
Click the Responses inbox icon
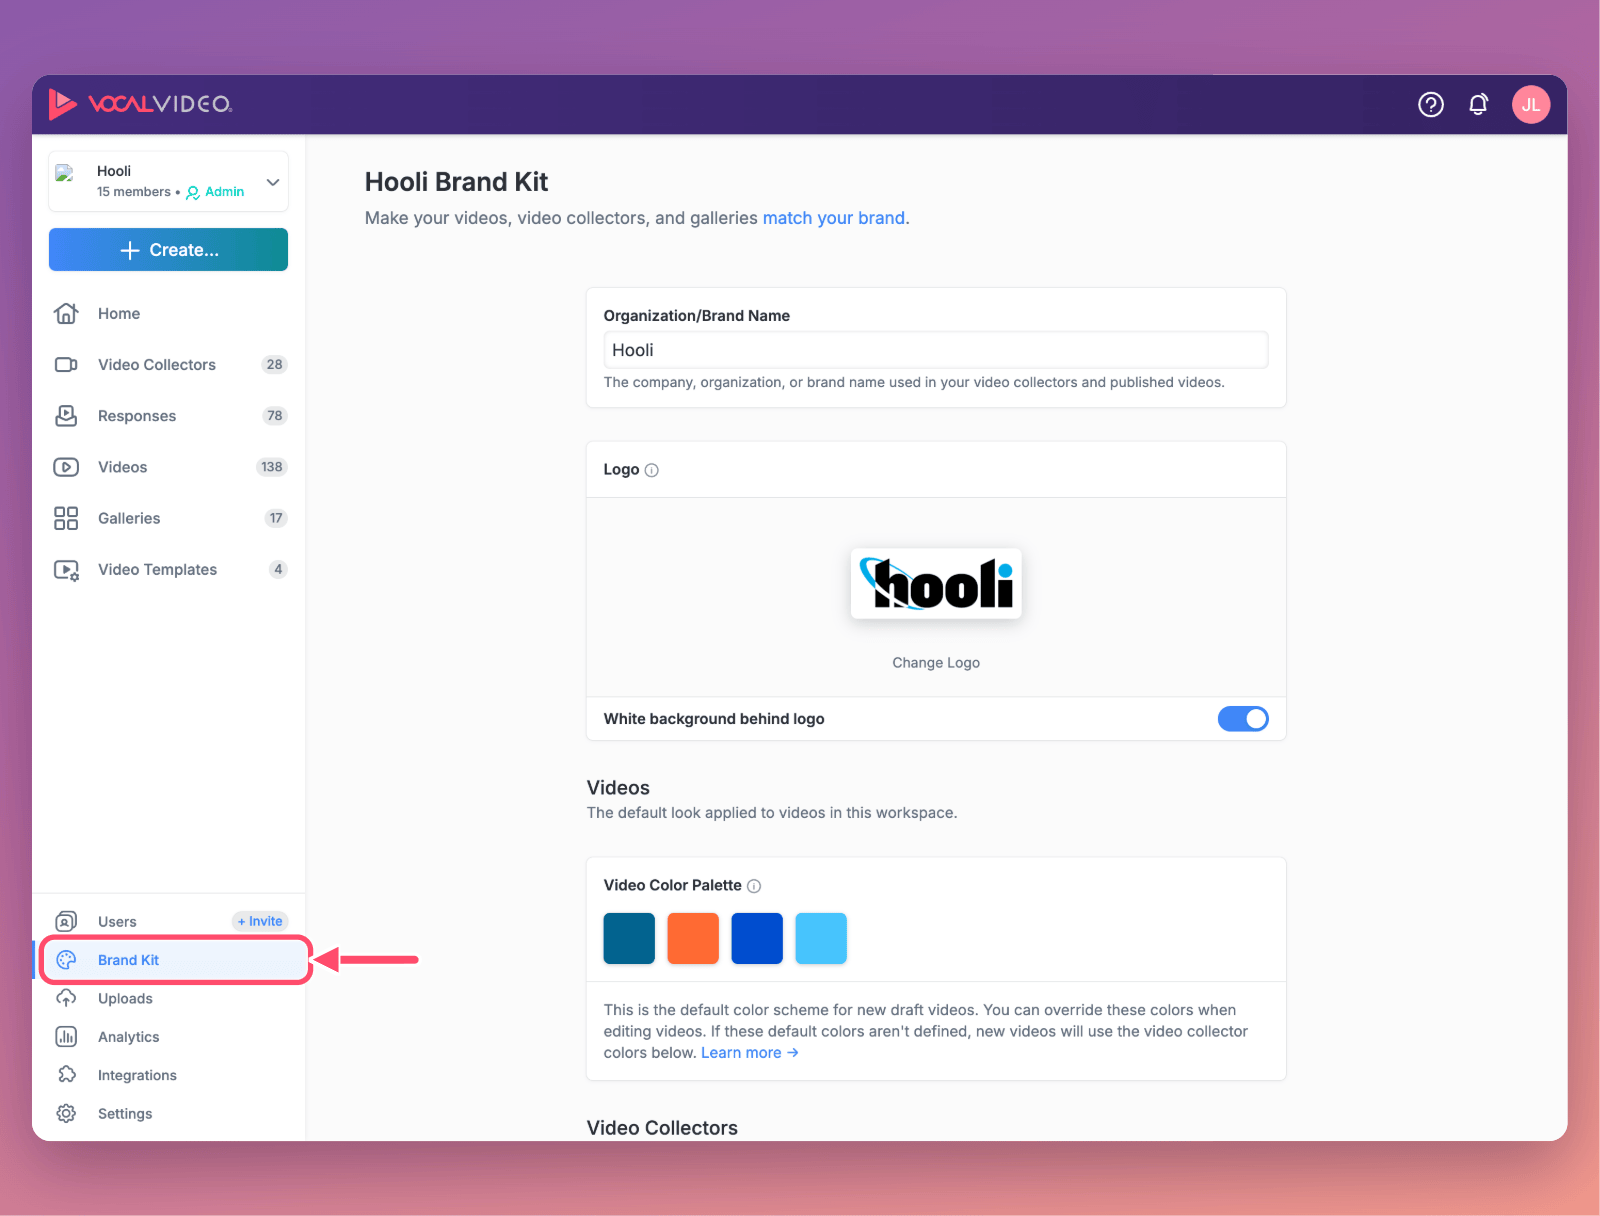pos(66,416)
